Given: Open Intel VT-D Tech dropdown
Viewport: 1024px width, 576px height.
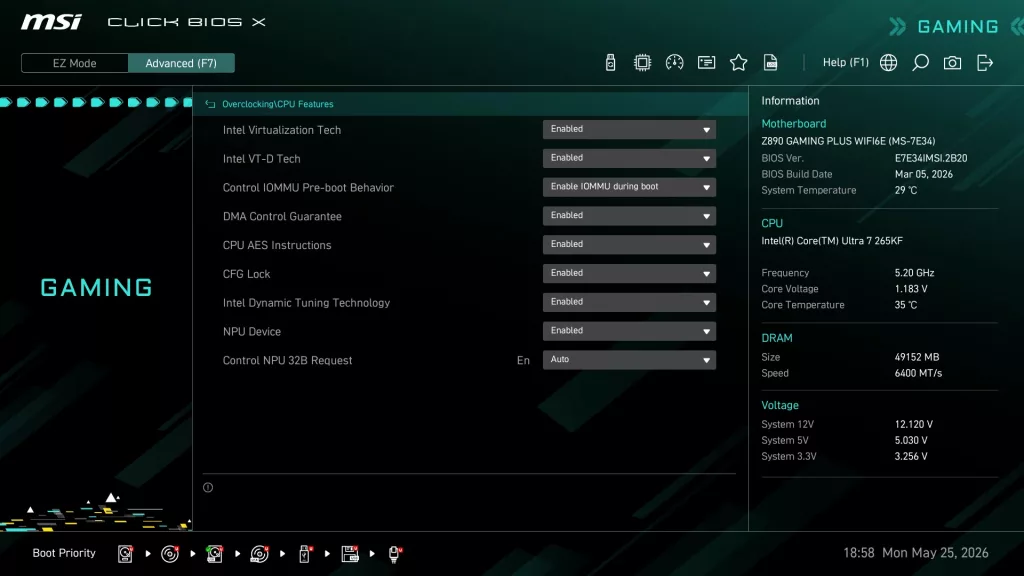Looking at the screenshot, I should pyautogui.click(x=629, y=158).
